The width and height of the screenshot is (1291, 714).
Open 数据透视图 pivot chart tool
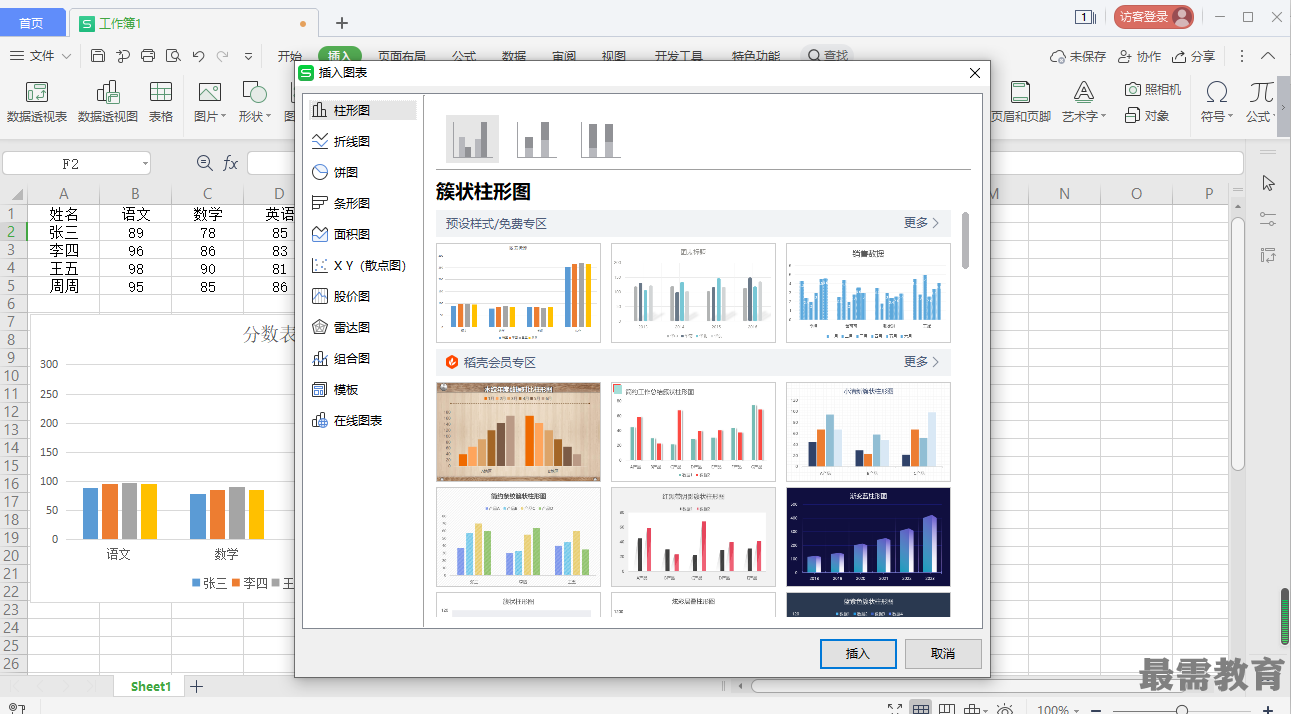[x=108, y=103]
